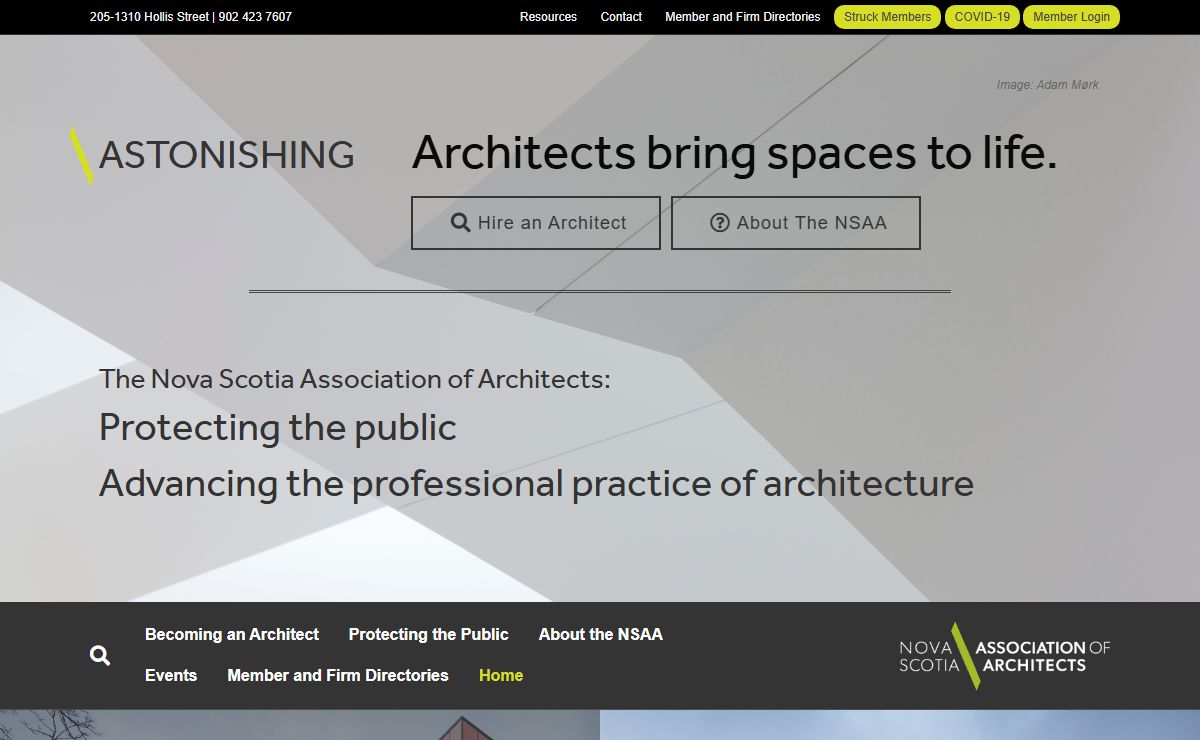Viewport: 1200px width, 740px height.
Task: Click the Hire an Architect button
Action: pos(536,223)
